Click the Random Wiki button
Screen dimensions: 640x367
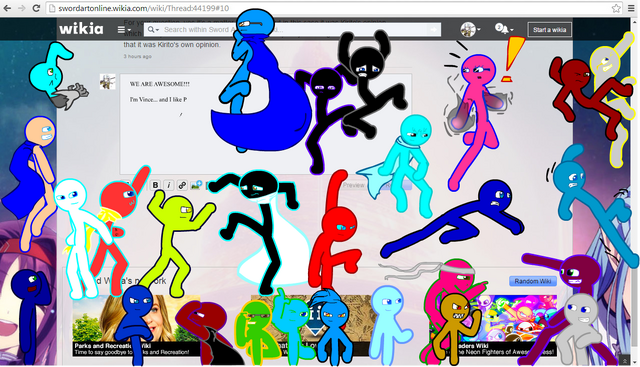click(x=533, y=281)
